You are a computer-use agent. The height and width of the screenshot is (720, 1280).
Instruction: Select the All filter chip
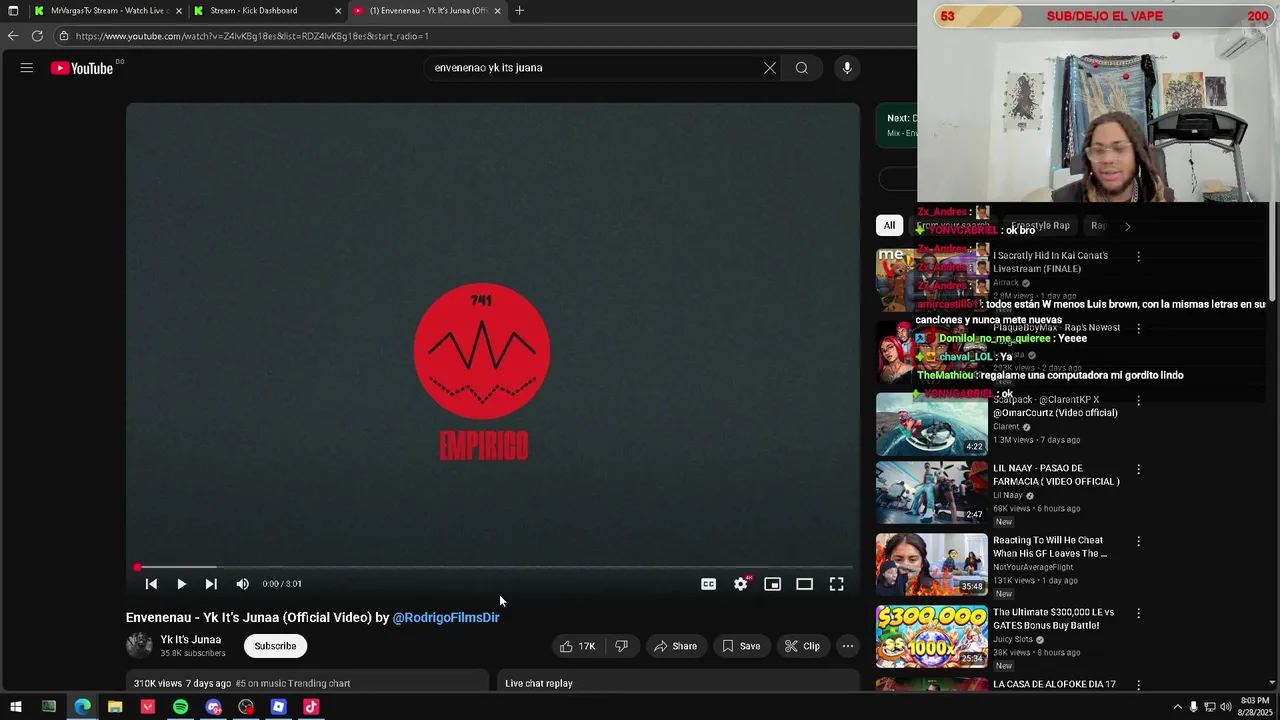(889, 225)
